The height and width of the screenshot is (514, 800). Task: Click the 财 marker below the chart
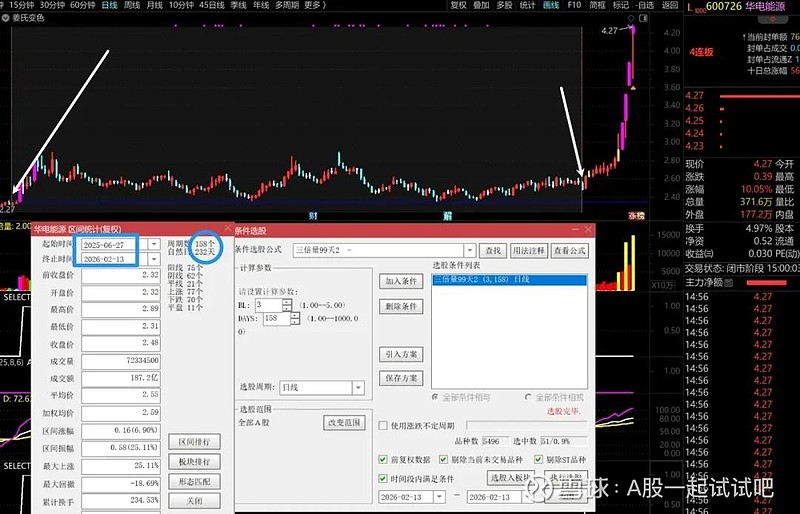[x=313, y=215]
